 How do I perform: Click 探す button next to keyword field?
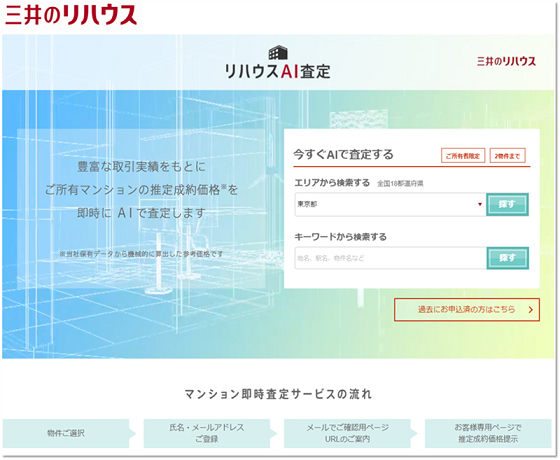pyautogui.click(x=508, y=258)
